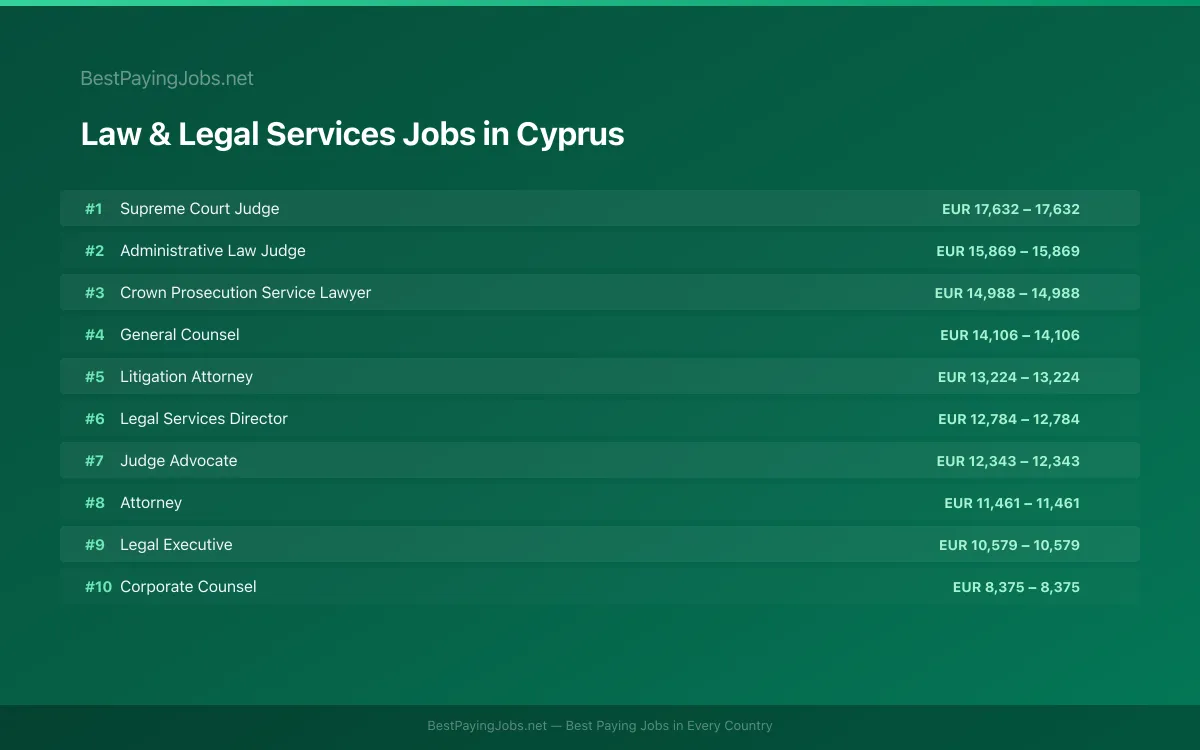Click the #5 rank number

click(94, 377)
